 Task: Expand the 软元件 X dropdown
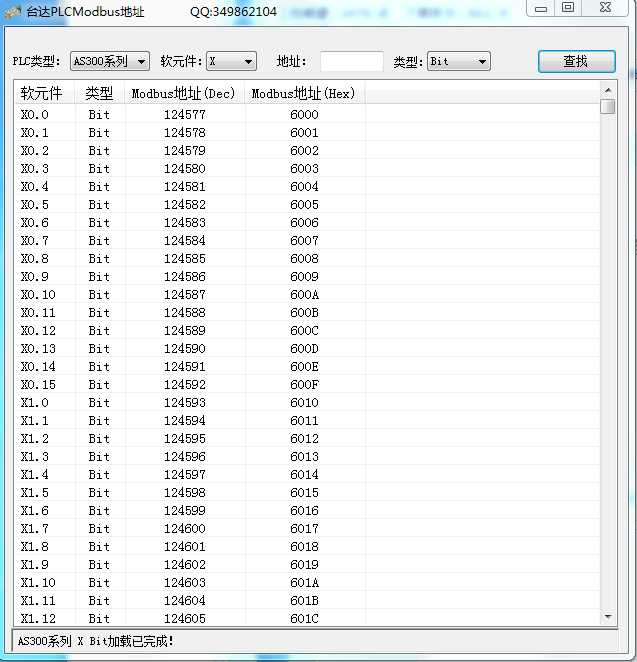tap(231, 62)
